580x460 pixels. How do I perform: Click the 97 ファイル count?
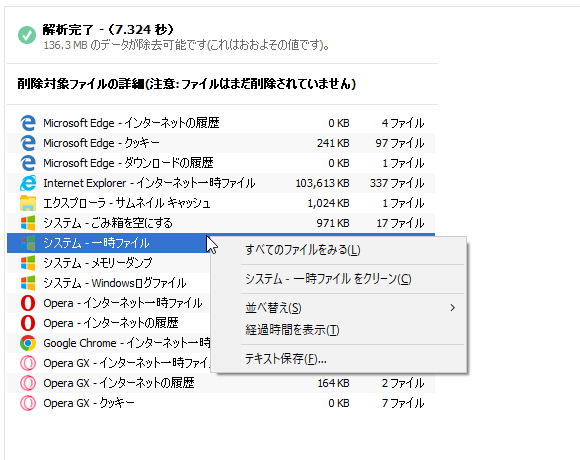(399, 143)
